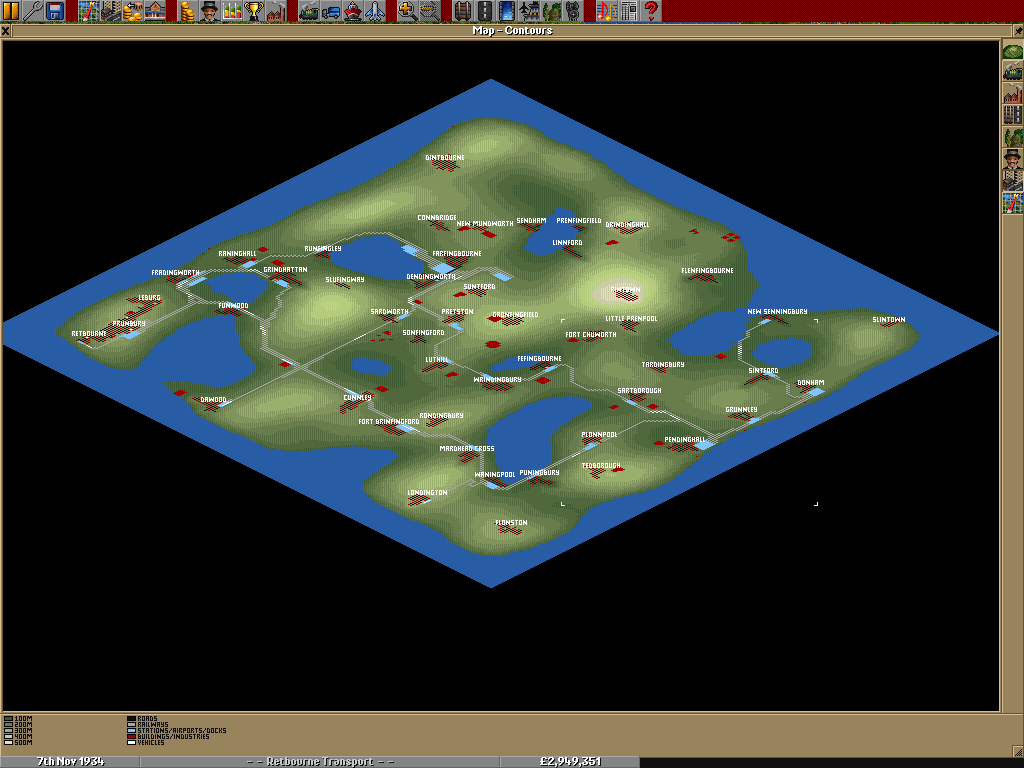Screen dimensions: 1024x768
Task: Open the company league trophy icon
Action: [254, 10]
